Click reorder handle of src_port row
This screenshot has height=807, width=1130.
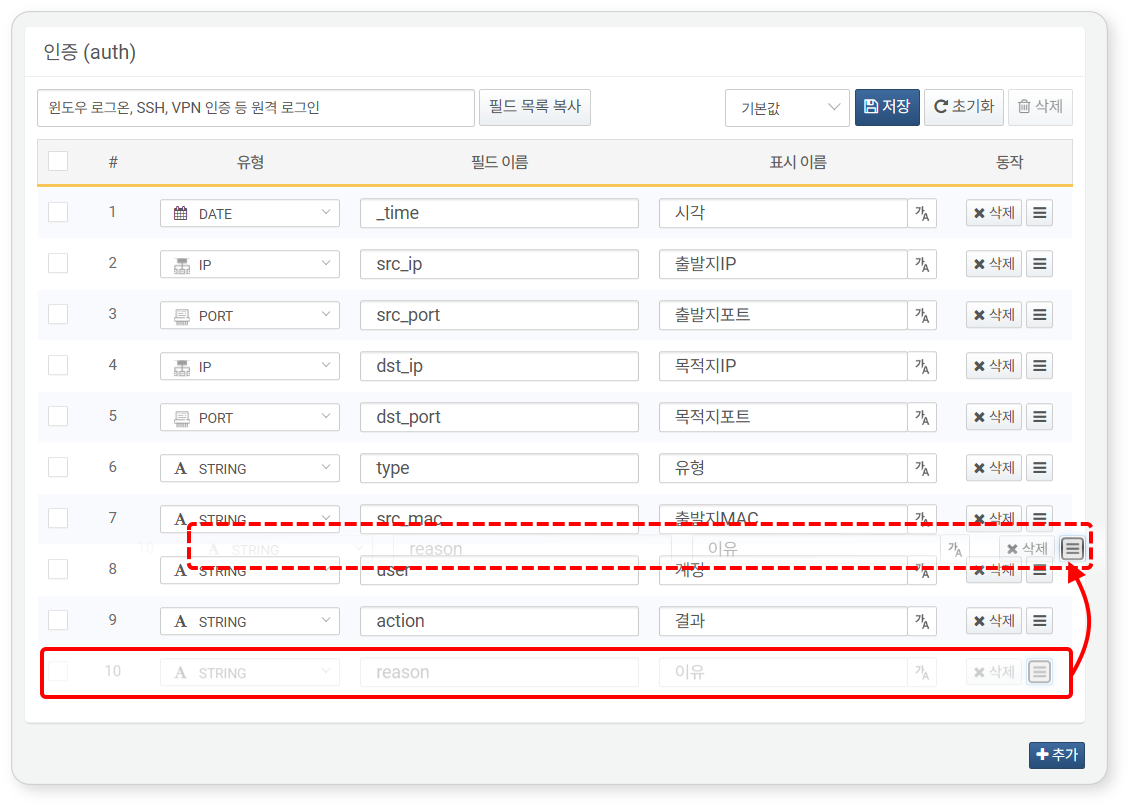(x=1039, y=315)
